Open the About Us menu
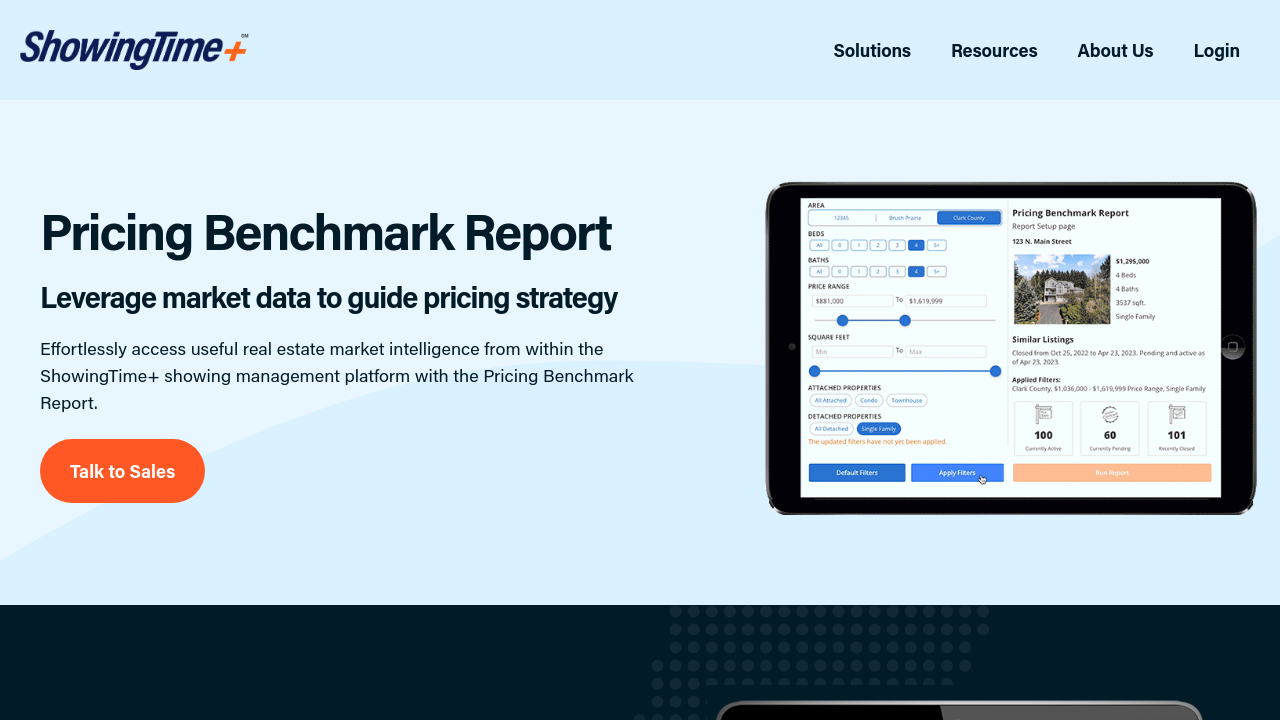The width and height of the screenshot is (1280, 720). [x=1115, y=50]
